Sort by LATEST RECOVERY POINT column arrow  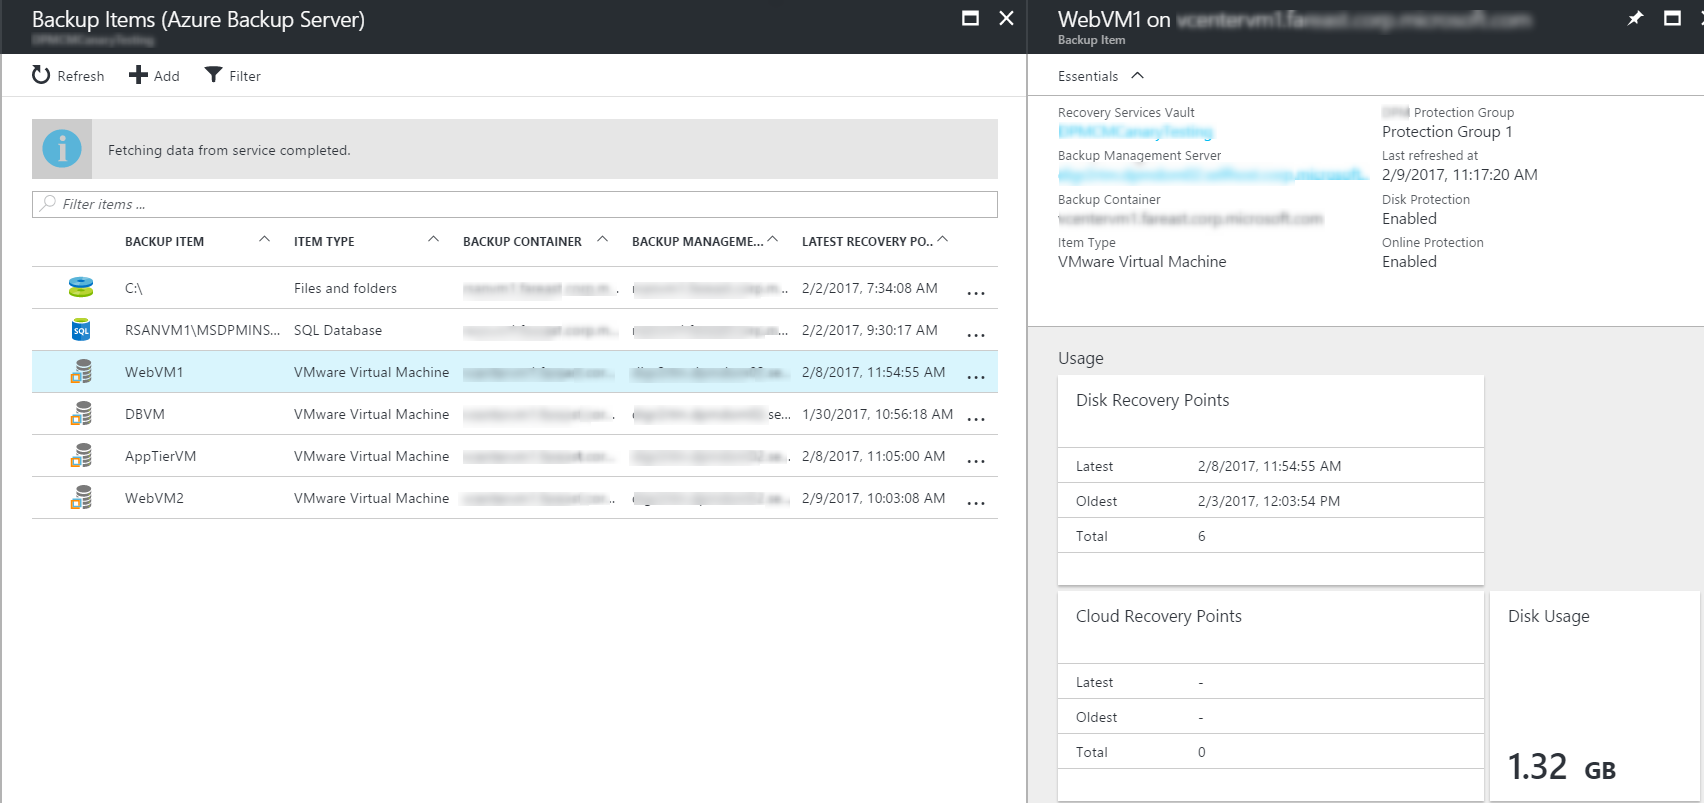(x=942, y=239)
